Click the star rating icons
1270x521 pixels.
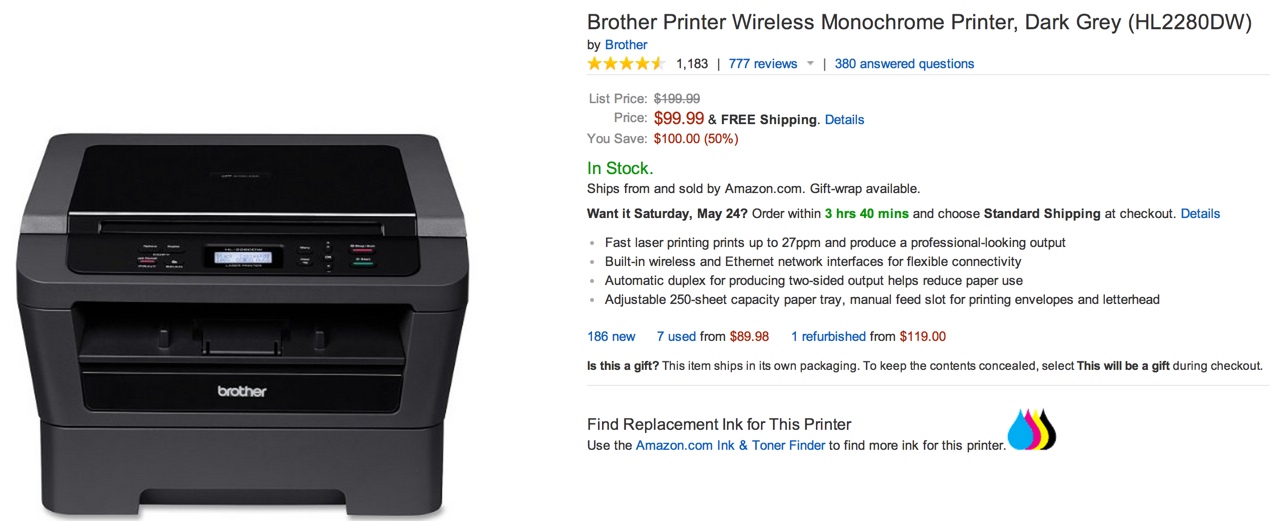[626, 64]
